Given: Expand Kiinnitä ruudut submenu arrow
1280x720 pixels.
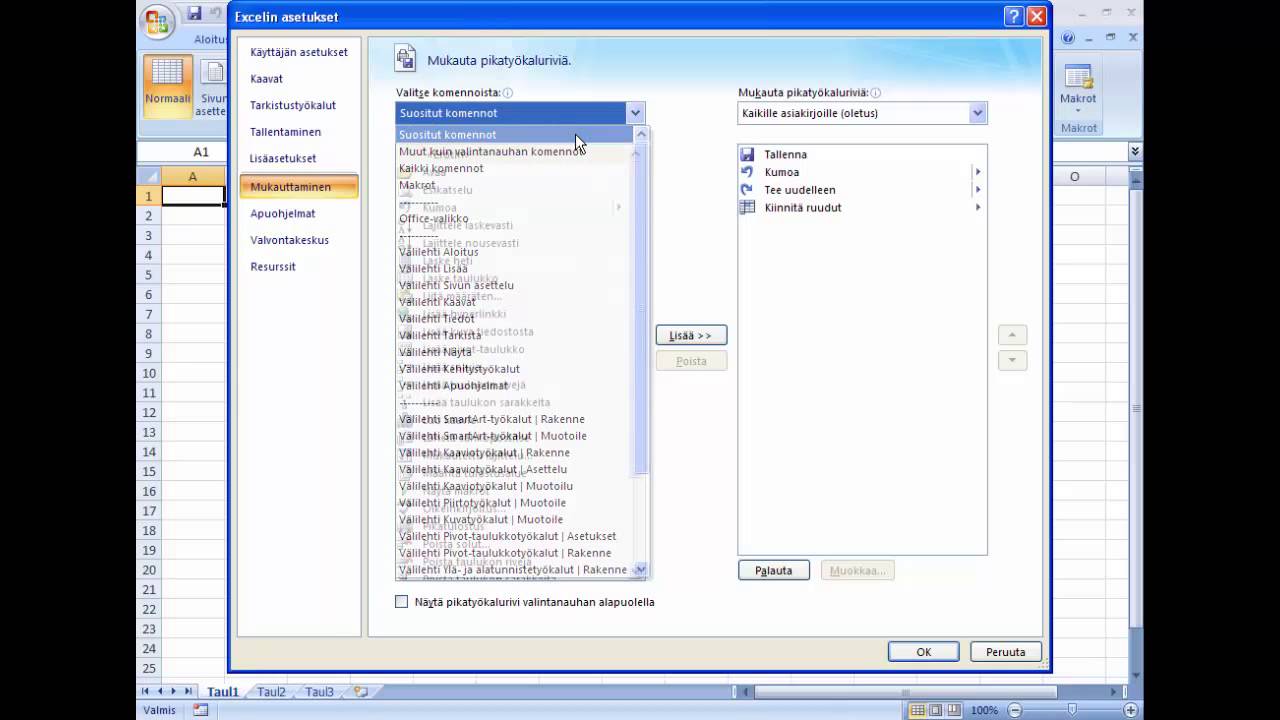Looking at the screenshot, I should [978, 208].
